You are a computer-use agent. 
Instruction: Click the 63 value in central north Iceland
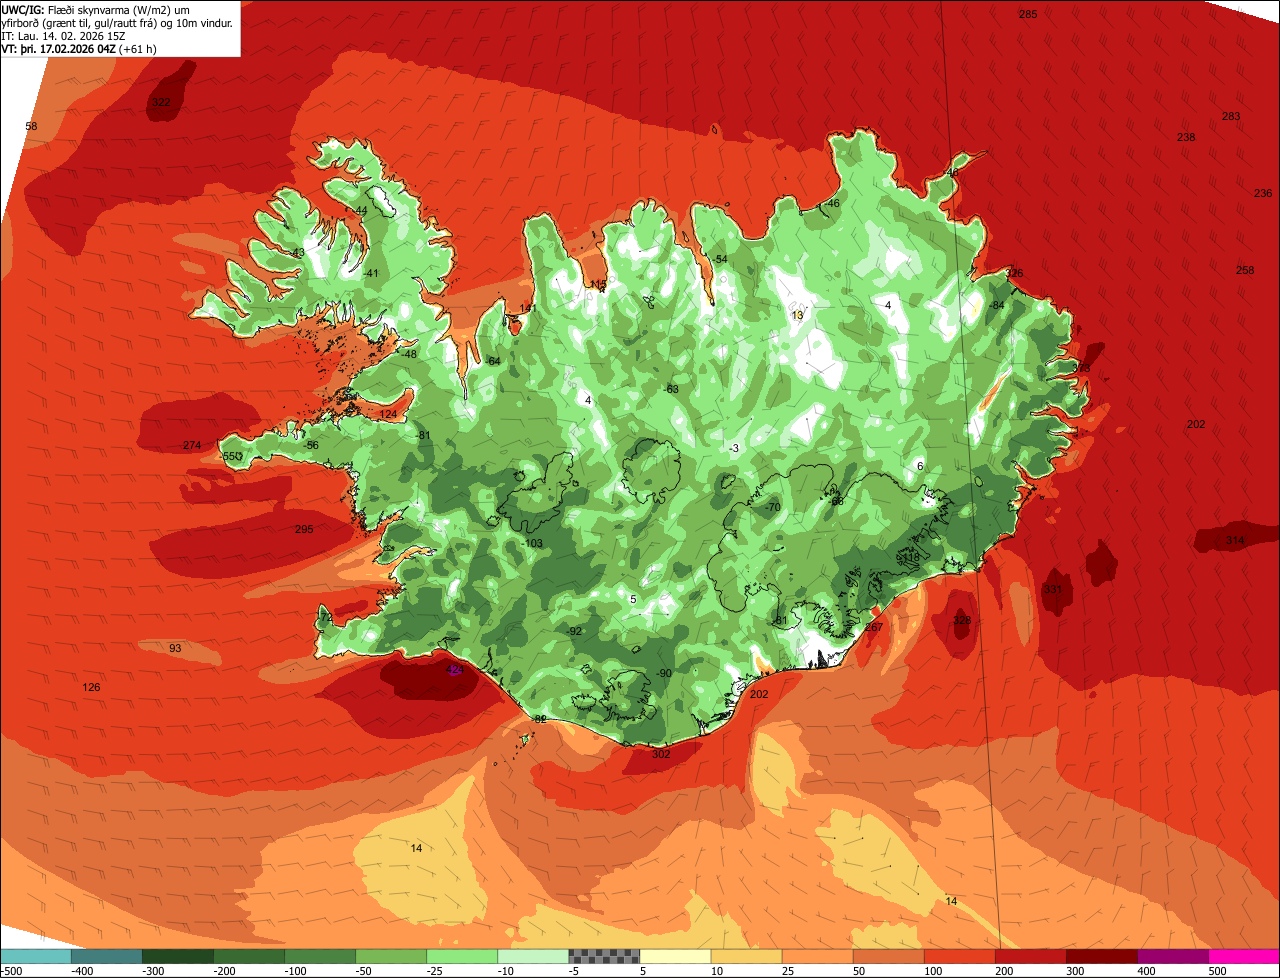point(672,390)
